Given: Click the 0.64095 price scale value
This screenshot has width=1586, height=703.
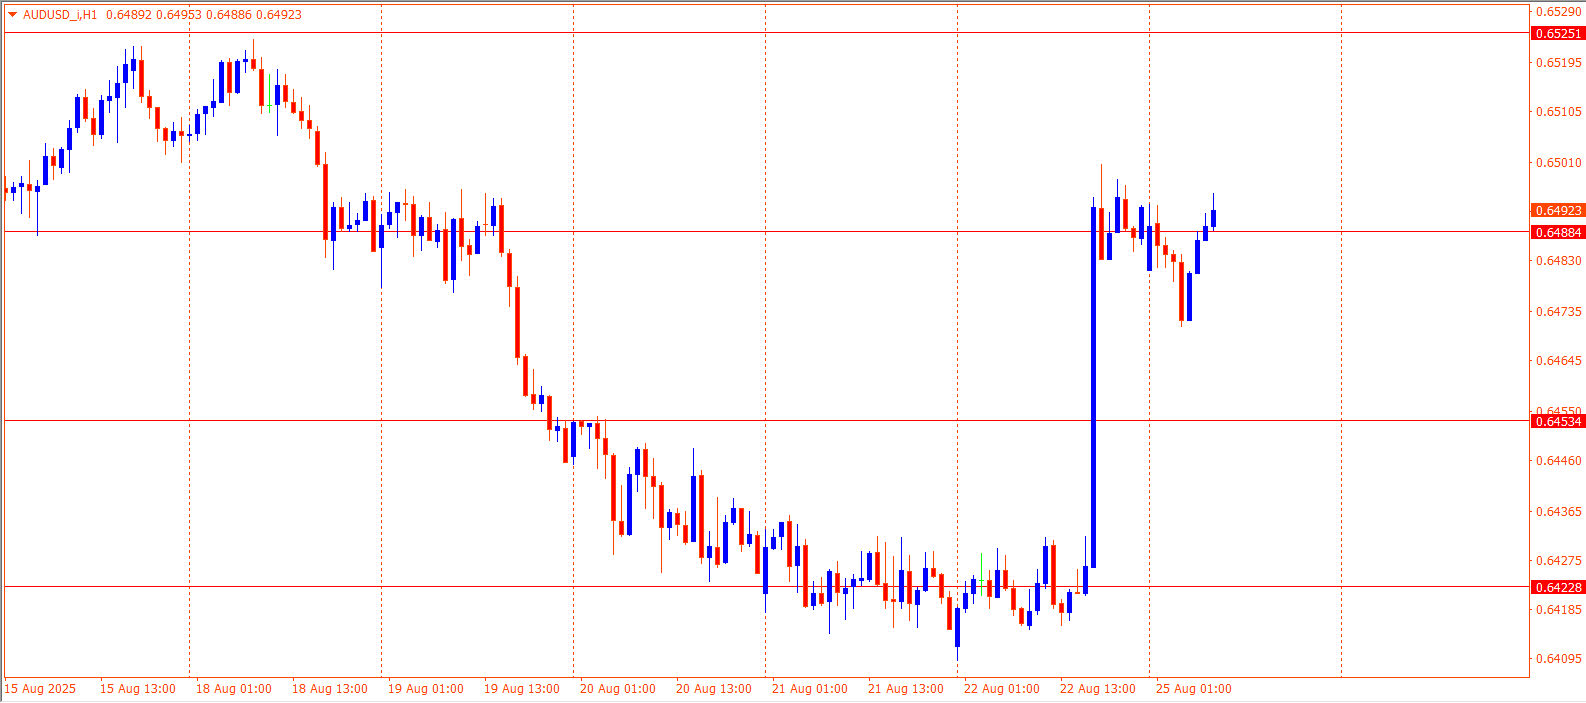Looking at the screenshot, I should point(1558,658).
